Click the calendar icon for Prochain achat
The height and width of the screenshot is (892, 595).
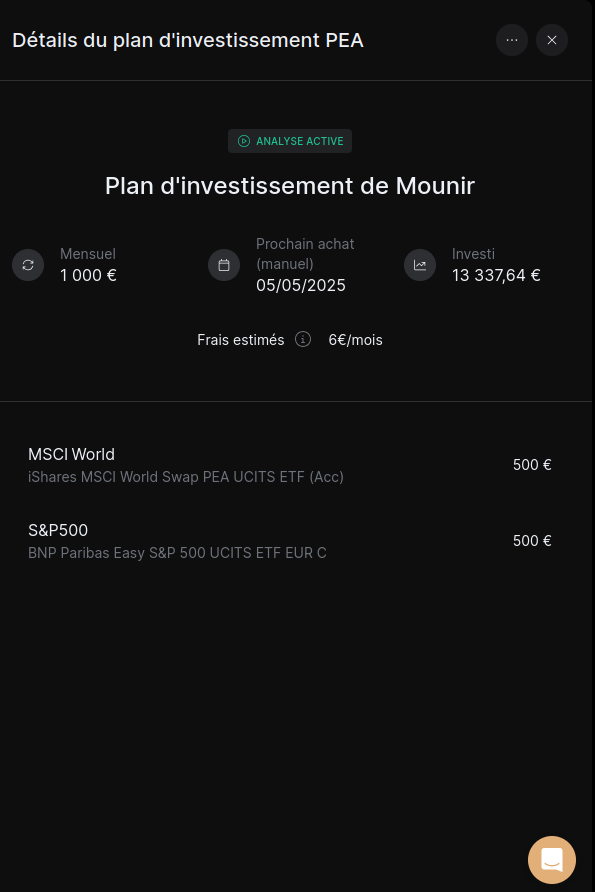[224, 265]
